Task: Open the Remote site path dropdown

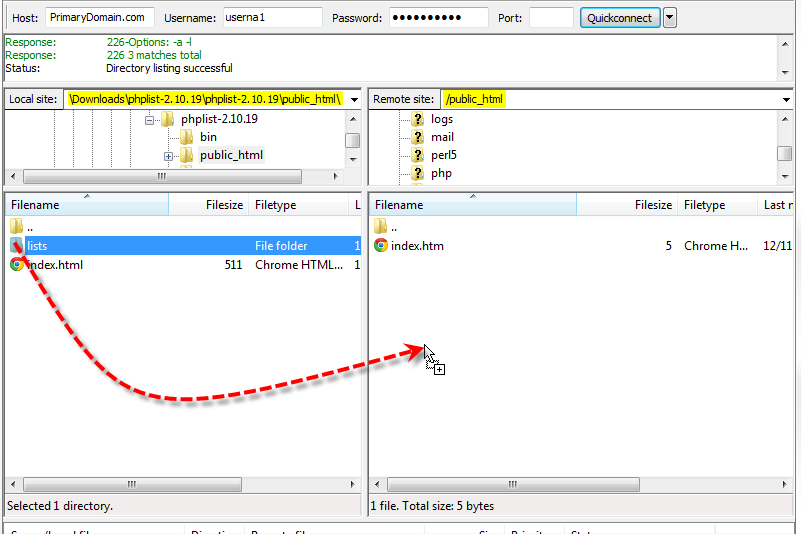Action: point(786,100)
